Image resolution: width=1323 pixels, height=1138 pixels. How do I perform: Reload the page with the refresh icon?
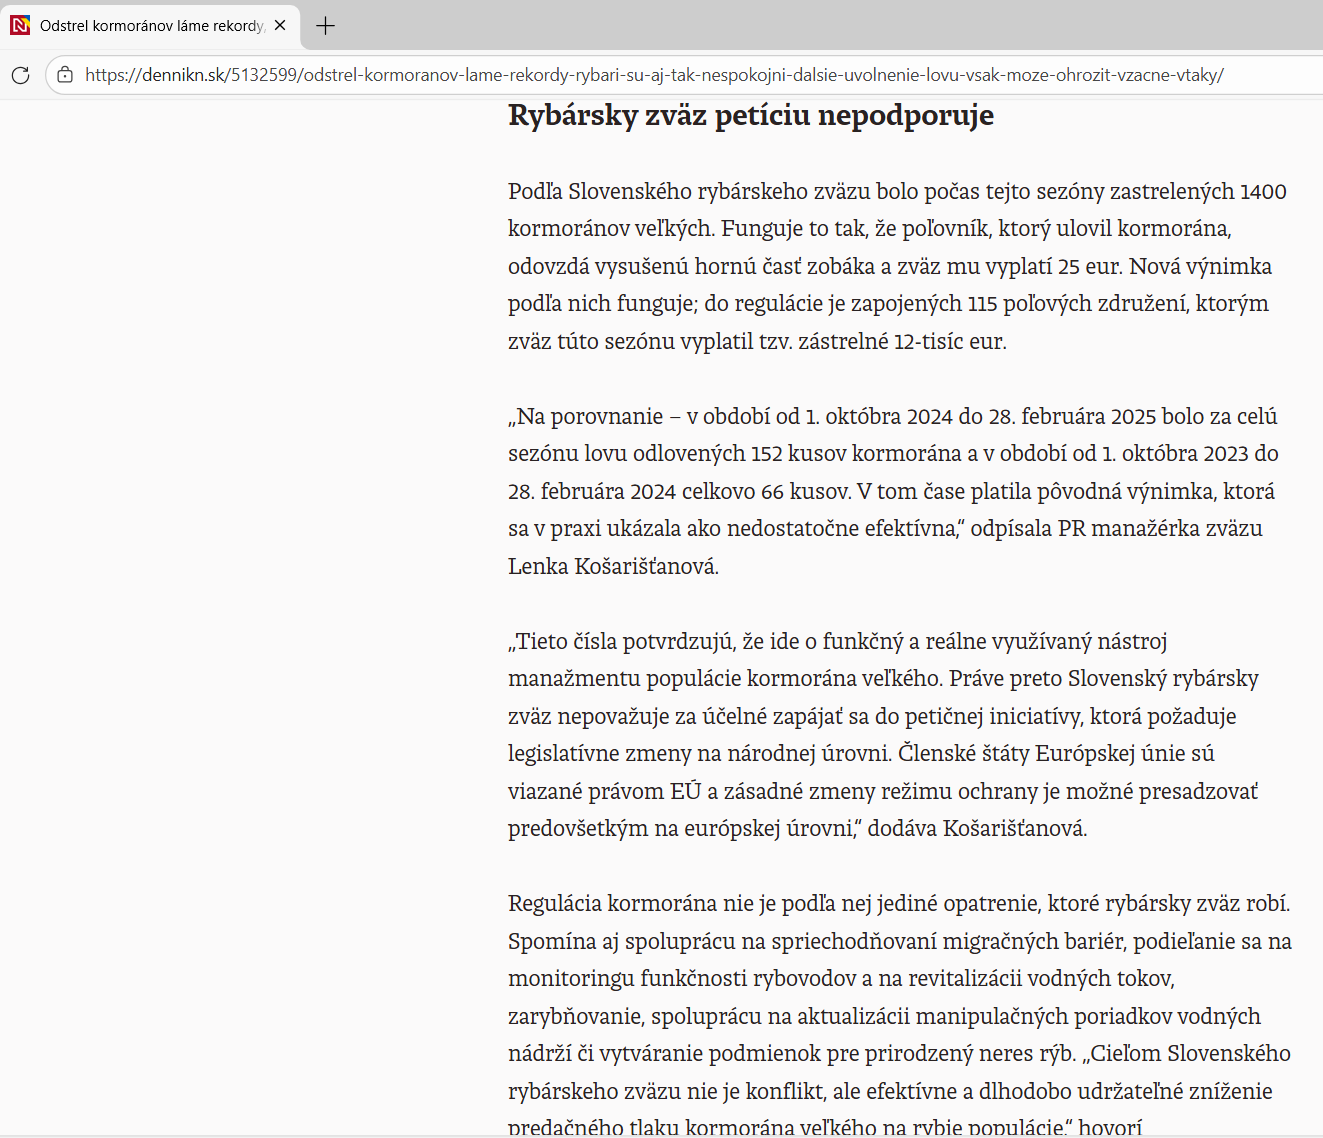pyautogui.click(x=20, y=75)
